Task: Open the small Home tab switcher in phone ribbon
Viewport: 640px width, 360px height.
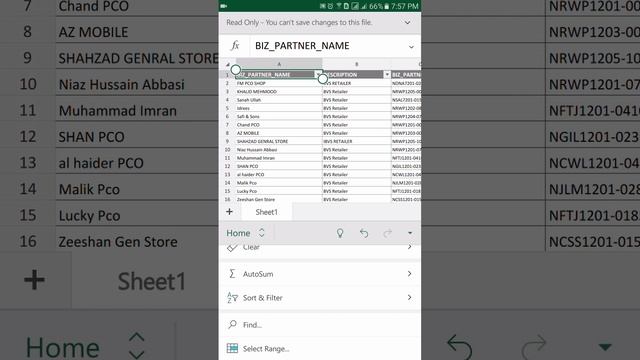Action: point(246,233)
